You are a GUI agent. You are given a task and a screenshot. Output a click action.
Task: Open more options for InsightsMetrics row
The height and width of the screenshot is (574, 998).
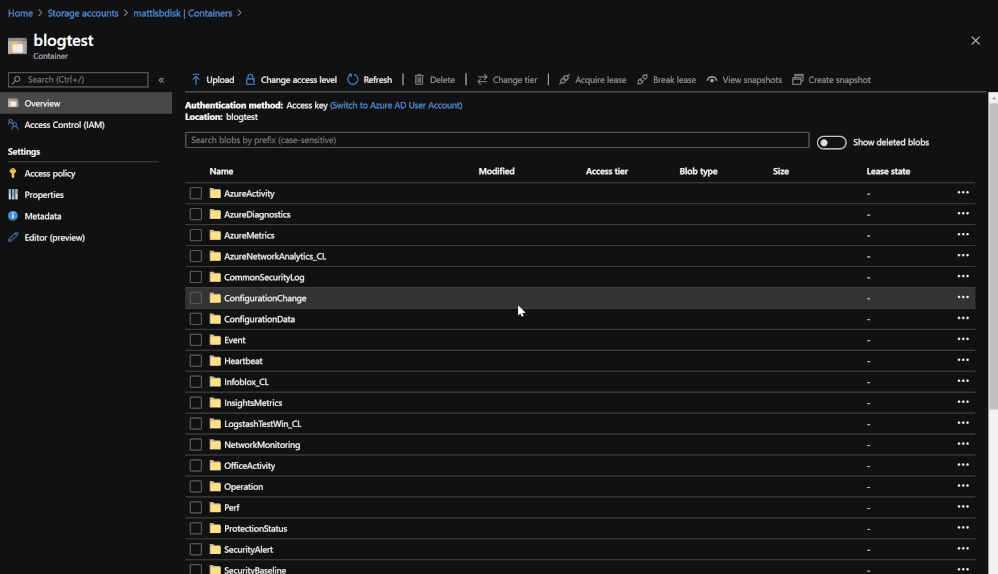click(x=963, y=402)
